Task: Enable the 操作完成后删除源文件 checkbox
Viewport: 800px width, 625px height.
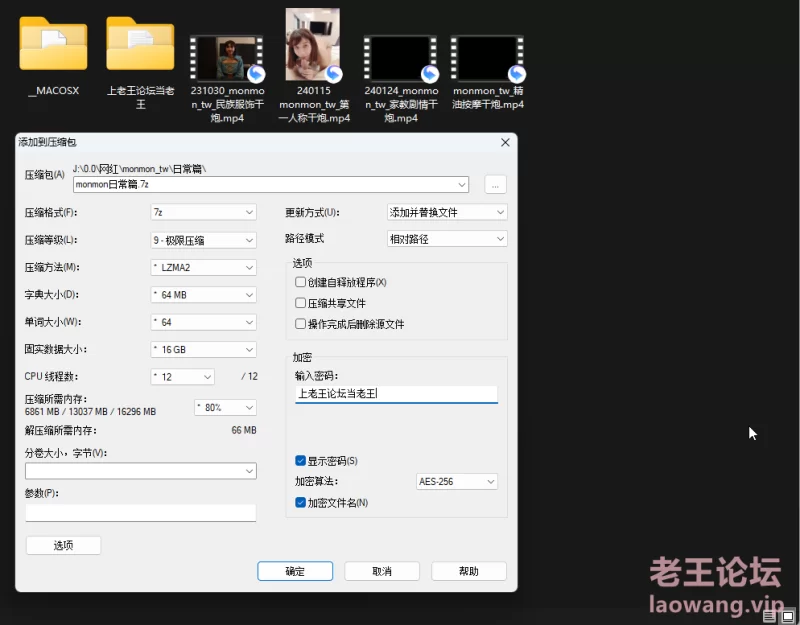Action: pyautogui.click(x=301, y=324)
